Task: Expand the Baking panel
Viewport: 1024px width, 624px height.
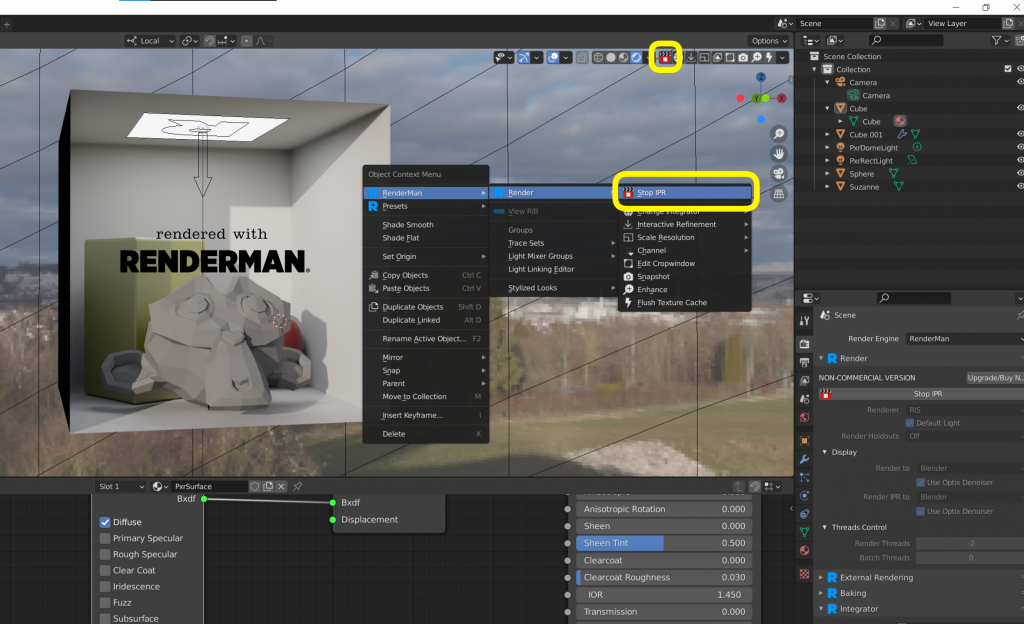Action: click(x=821, y=593)
